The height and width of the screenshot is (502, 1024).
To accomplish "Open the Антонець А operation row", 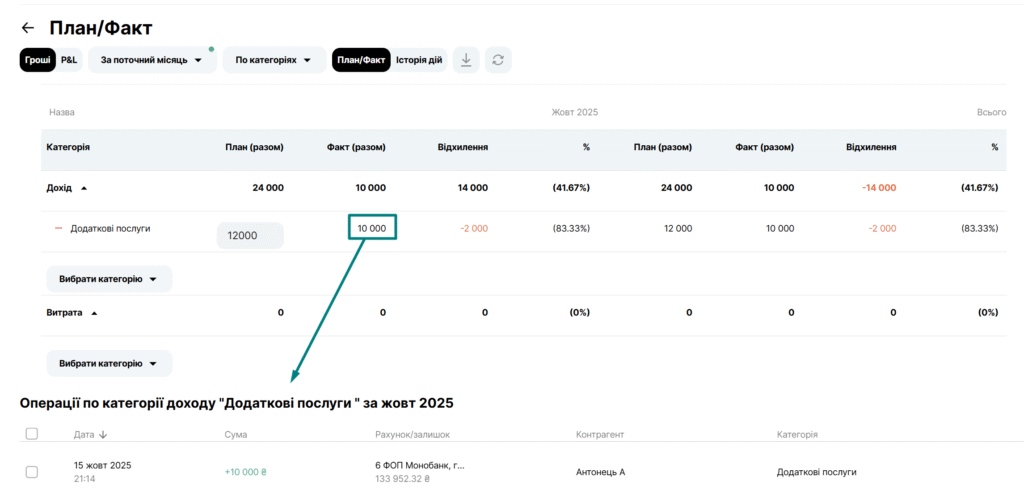I will point(600,472).
